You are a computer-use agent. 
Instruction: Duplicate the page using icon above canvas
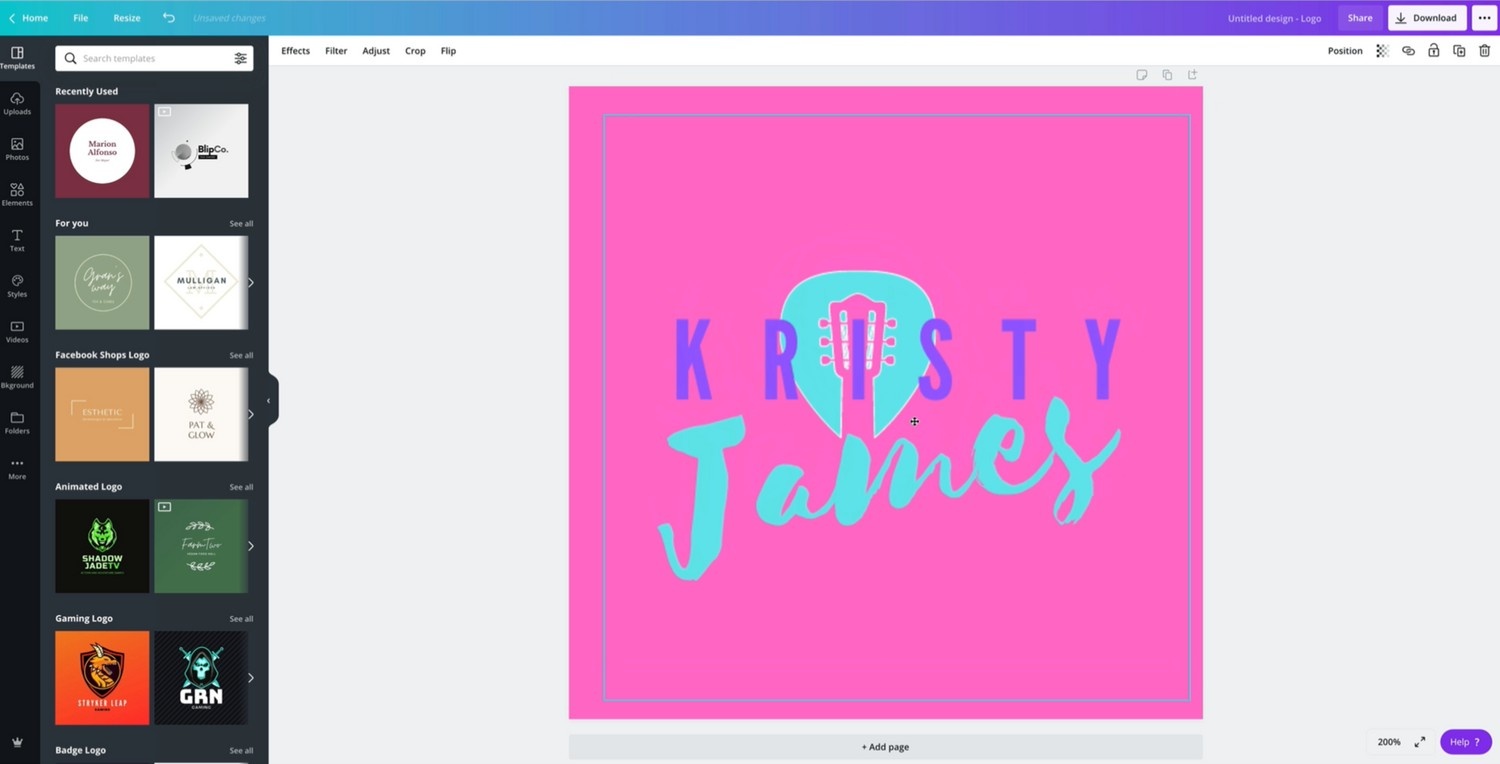[x=1167, y=75]
